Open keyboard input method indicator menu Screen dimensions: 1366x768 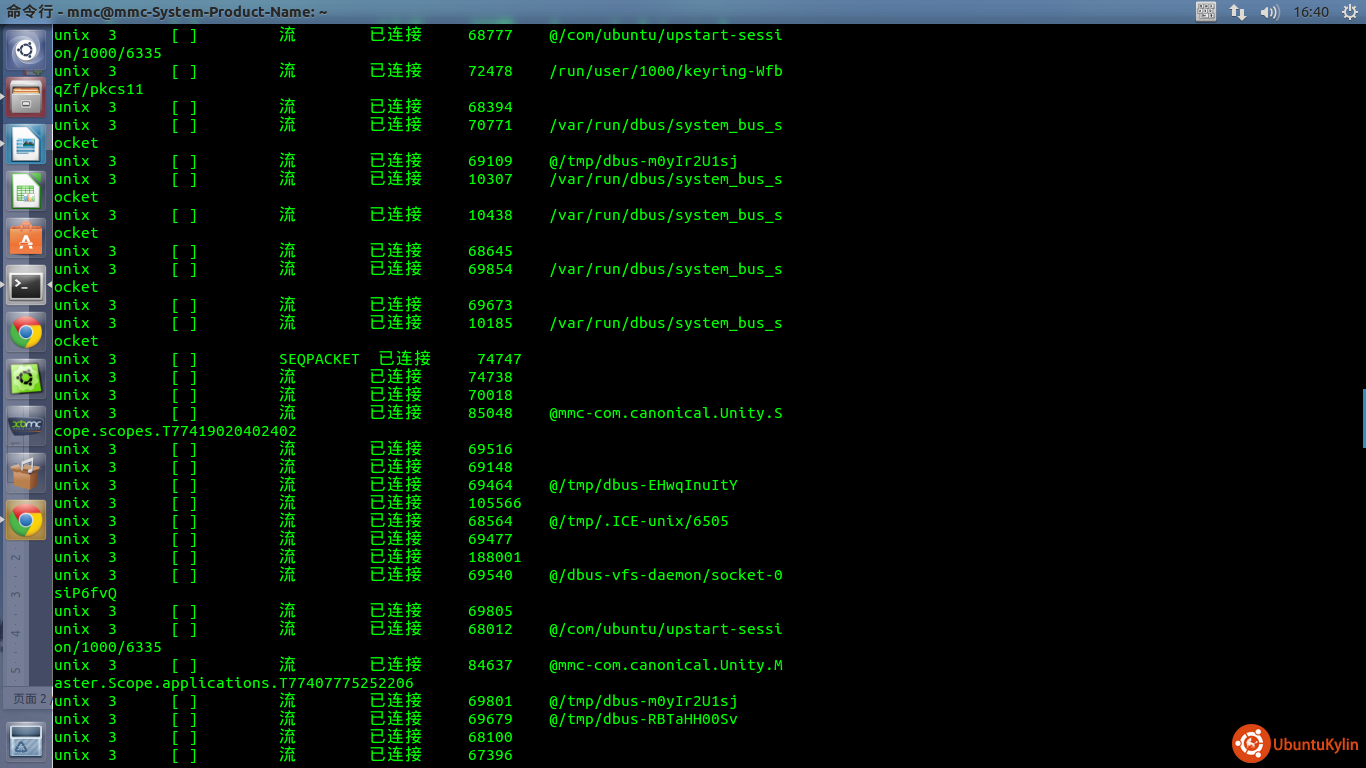(1206, 12)
